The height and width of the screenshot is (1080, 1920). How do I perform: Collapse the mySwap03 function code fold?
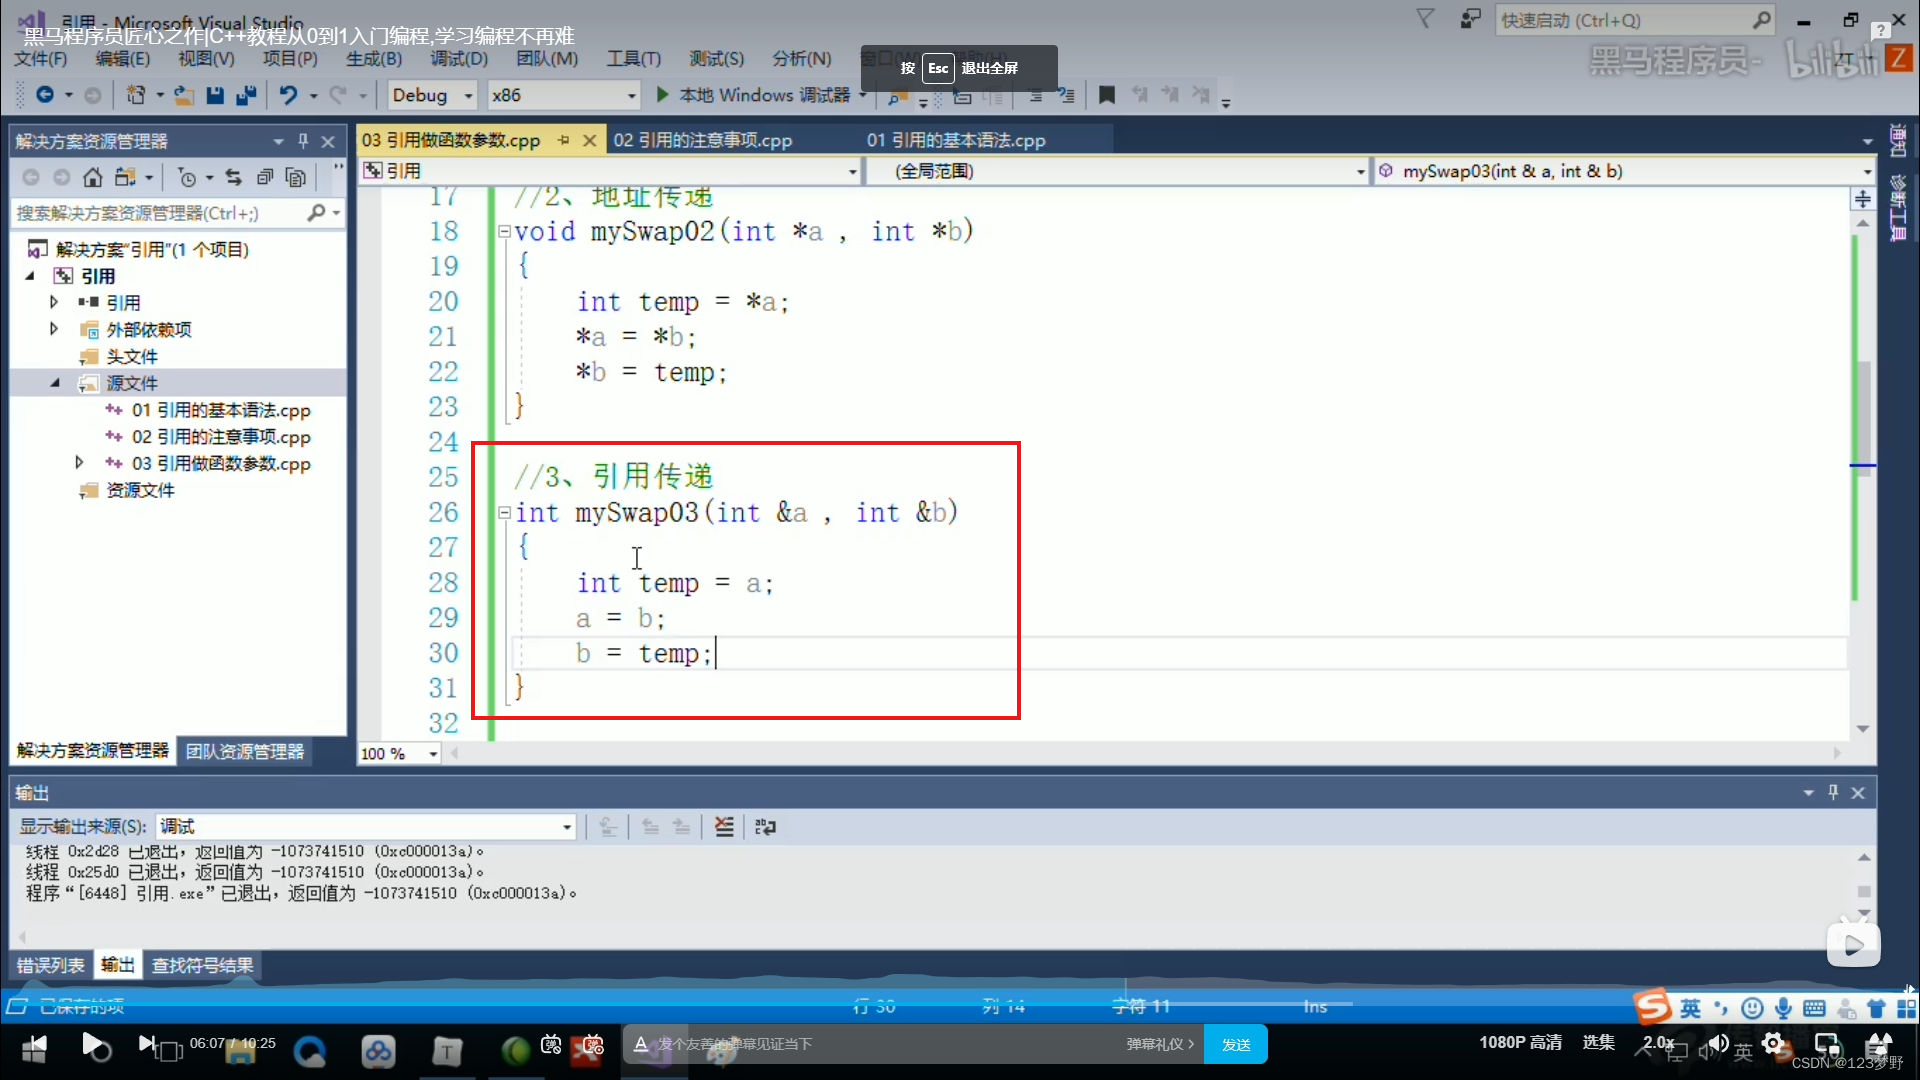[x=505, y=513]
